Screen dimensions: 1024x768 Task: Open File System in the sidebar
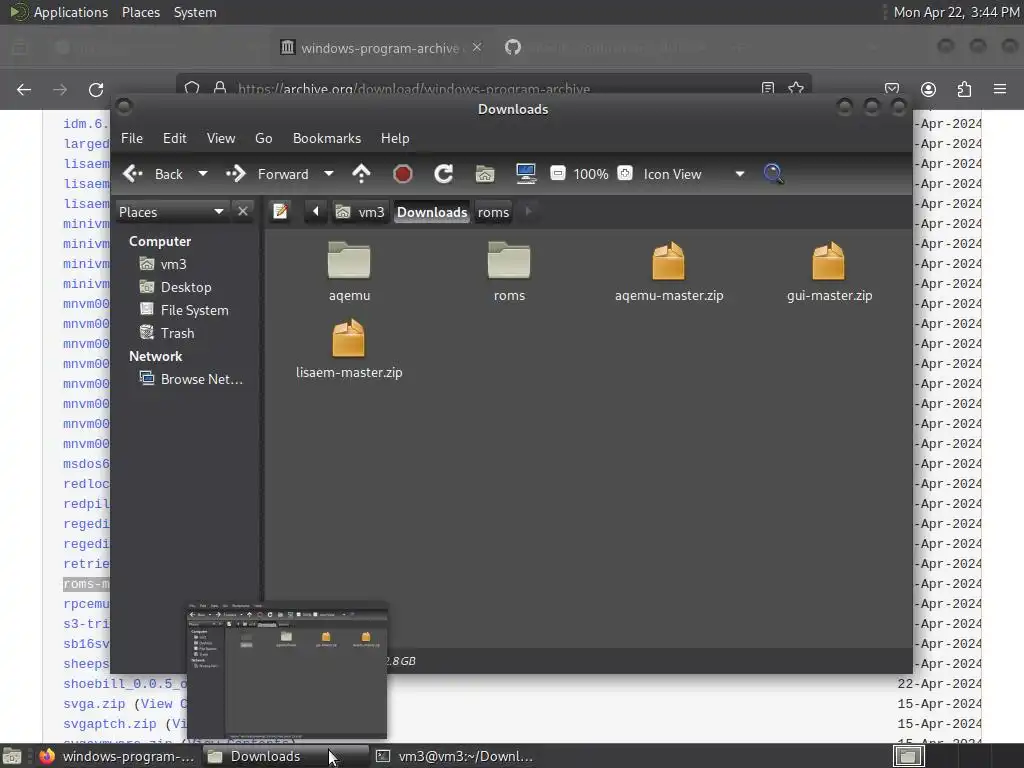184,310
